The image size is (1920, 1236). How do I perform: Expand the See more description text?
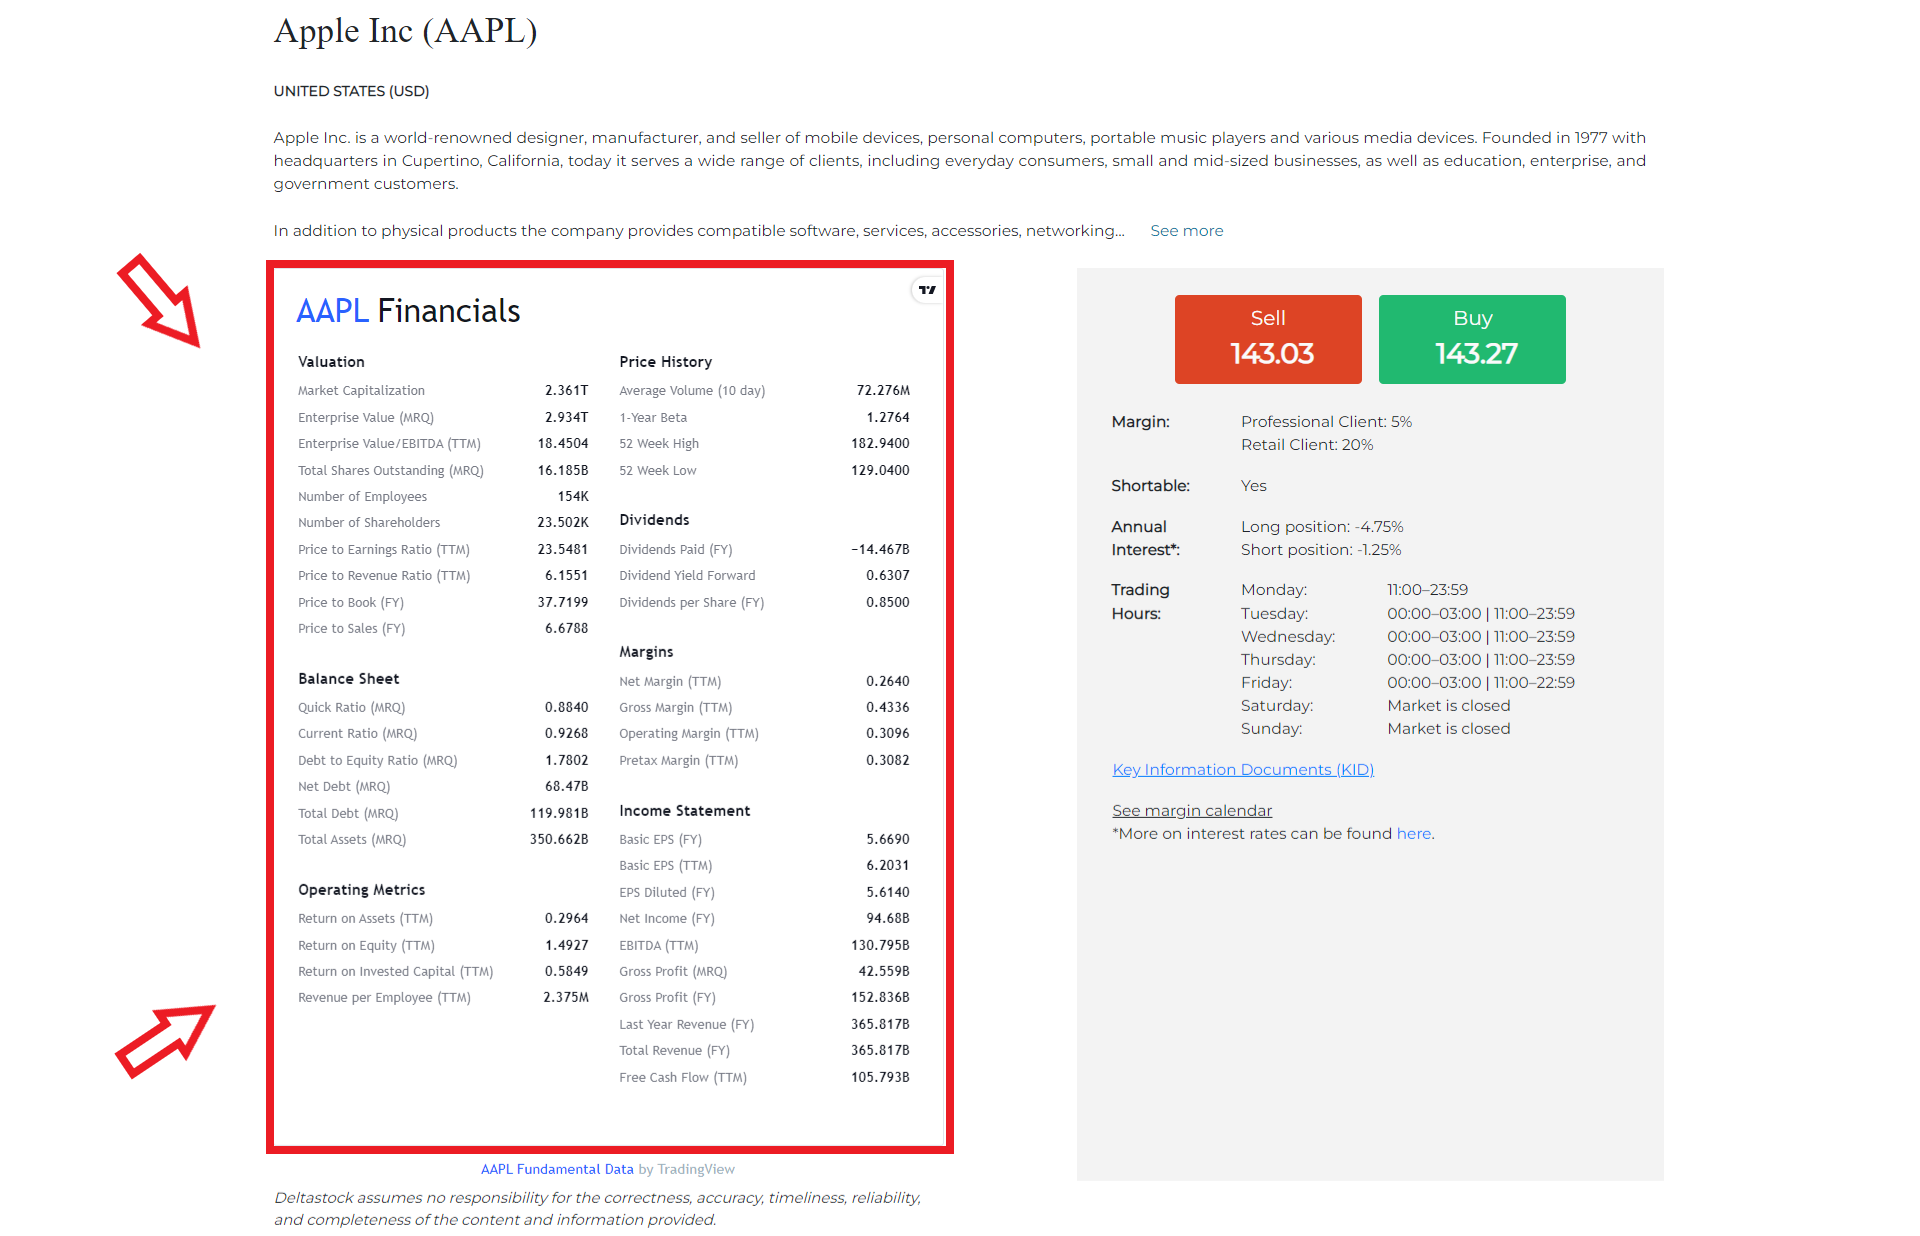point(1185,230)
